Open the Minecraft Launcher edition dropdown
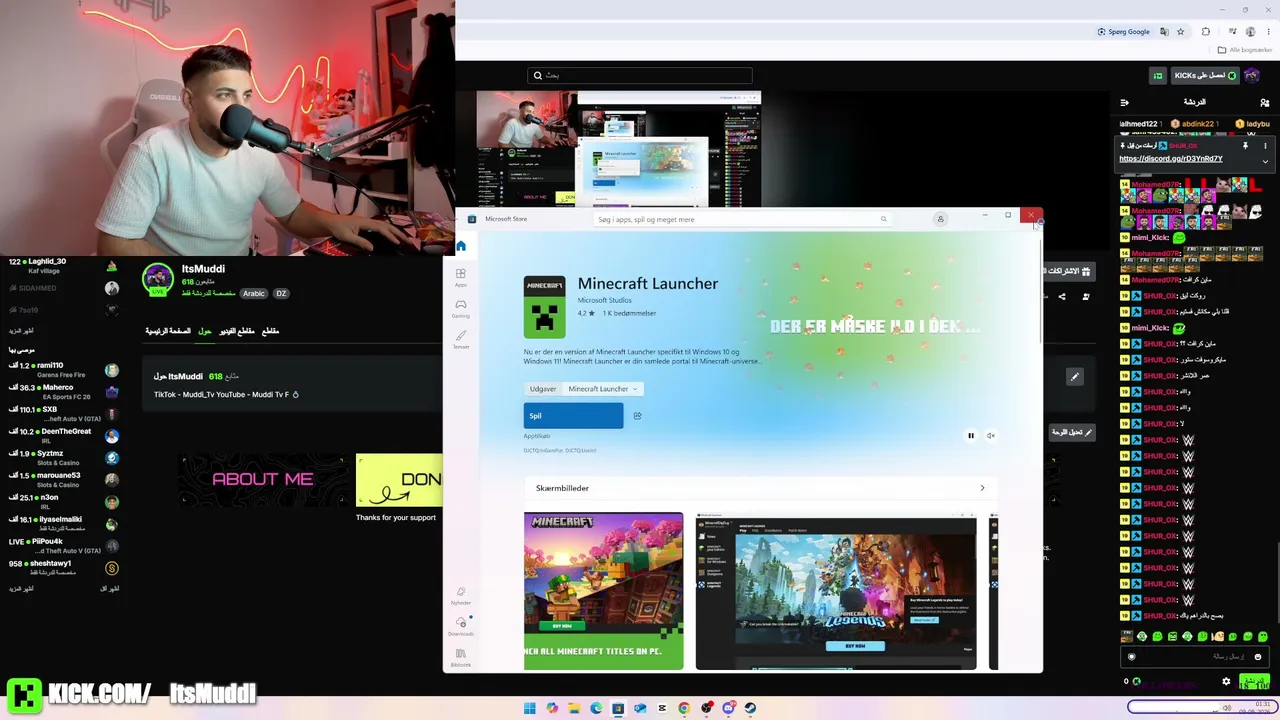The width and height of the screenshot is (1280, 720). click(603, 389)
